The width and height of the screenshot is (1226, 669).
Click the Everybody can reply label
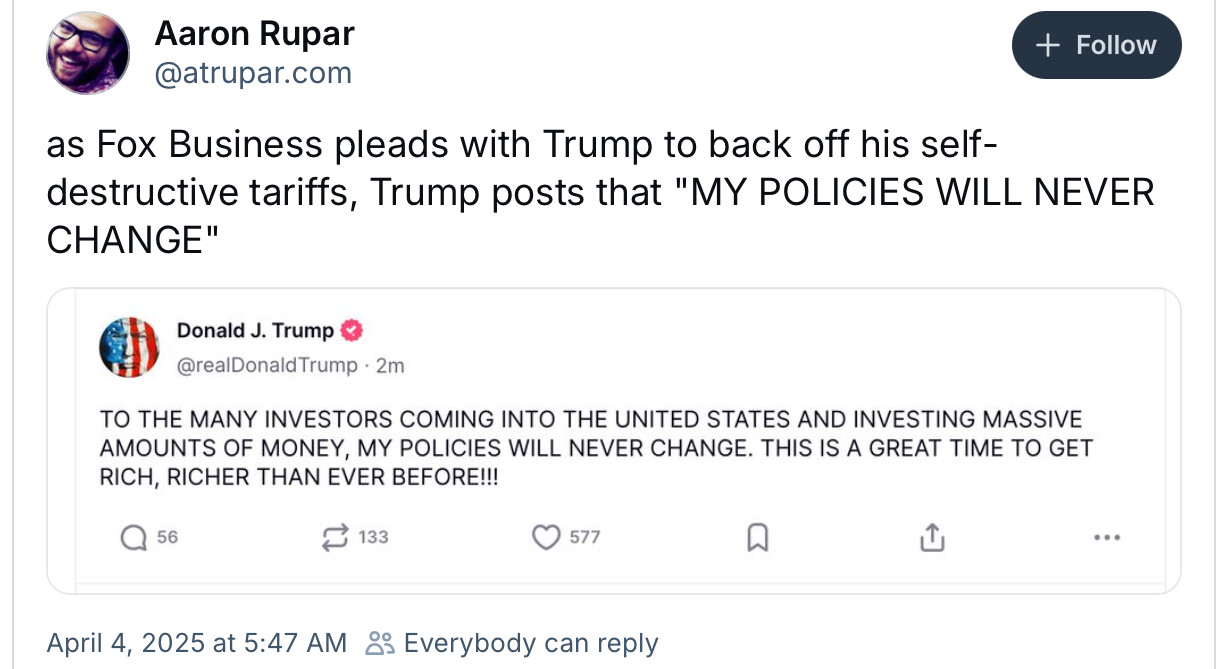tap(531, 642)
